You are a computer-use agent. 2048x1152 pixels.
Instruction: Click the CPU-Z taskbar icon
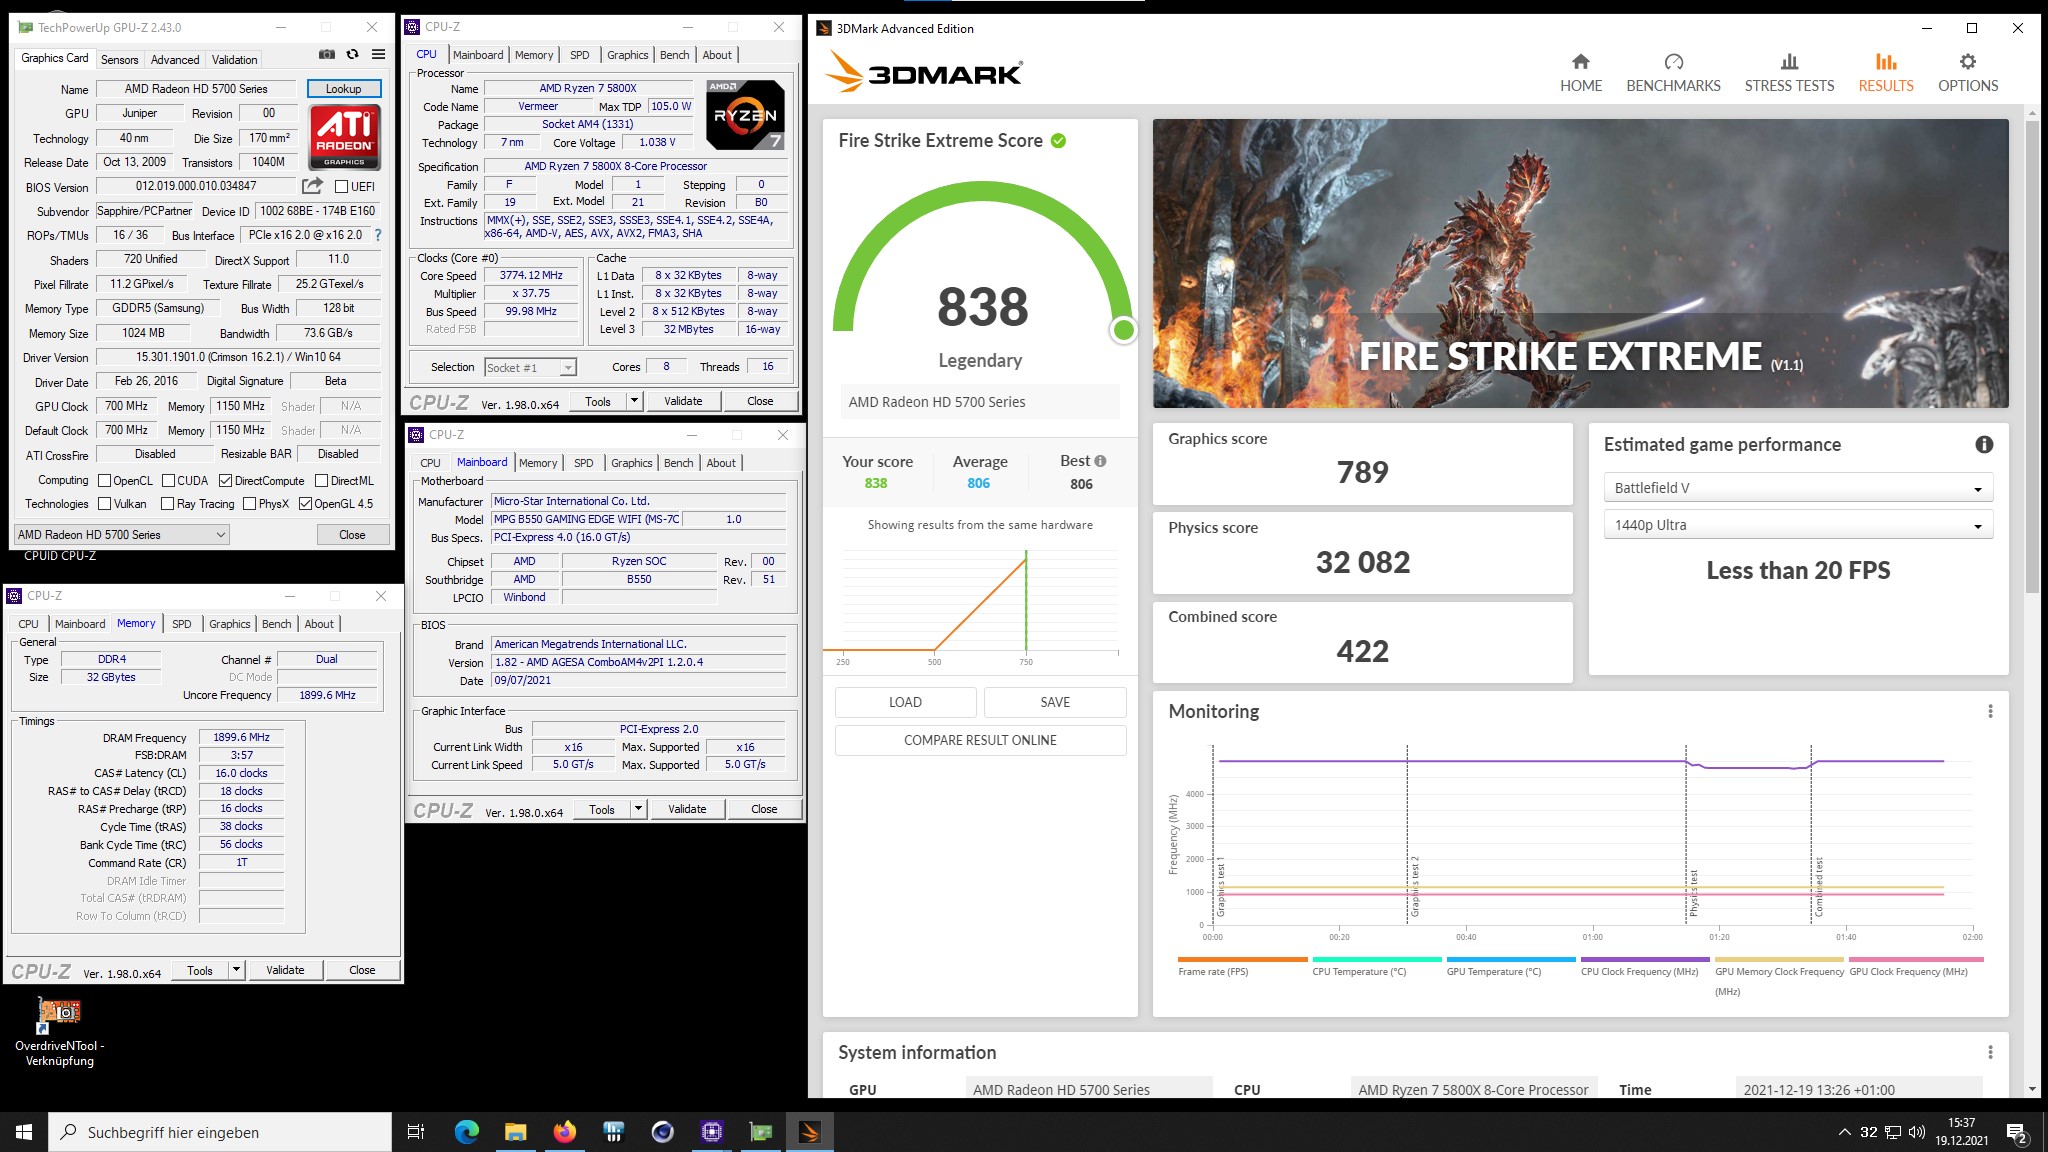pyautogui.click(x=711, y=1132)
